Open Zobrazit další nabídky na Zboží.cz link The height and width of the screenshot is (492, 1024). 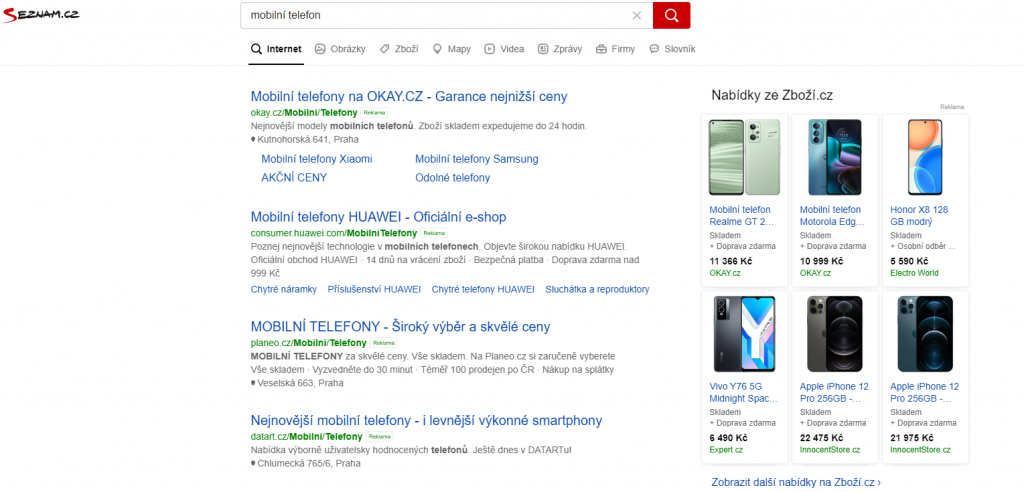(x=796, y=482)
